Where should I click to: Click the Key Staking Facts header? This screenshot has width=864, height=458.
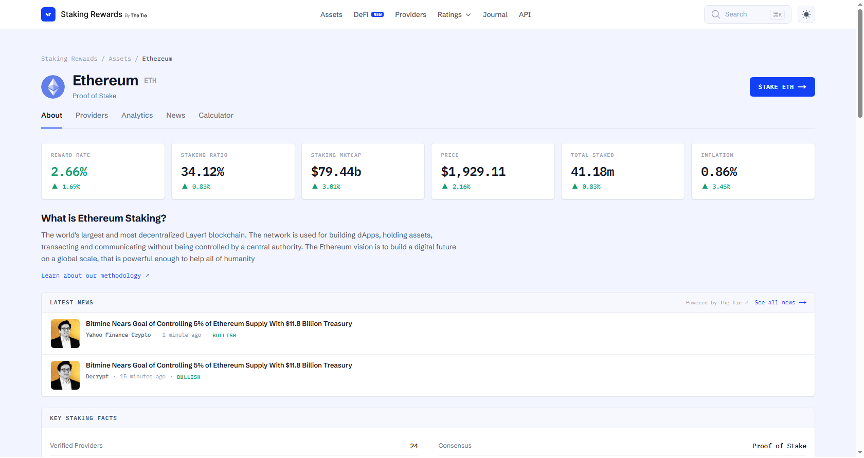pyautogui.click(x=83, y=418)
